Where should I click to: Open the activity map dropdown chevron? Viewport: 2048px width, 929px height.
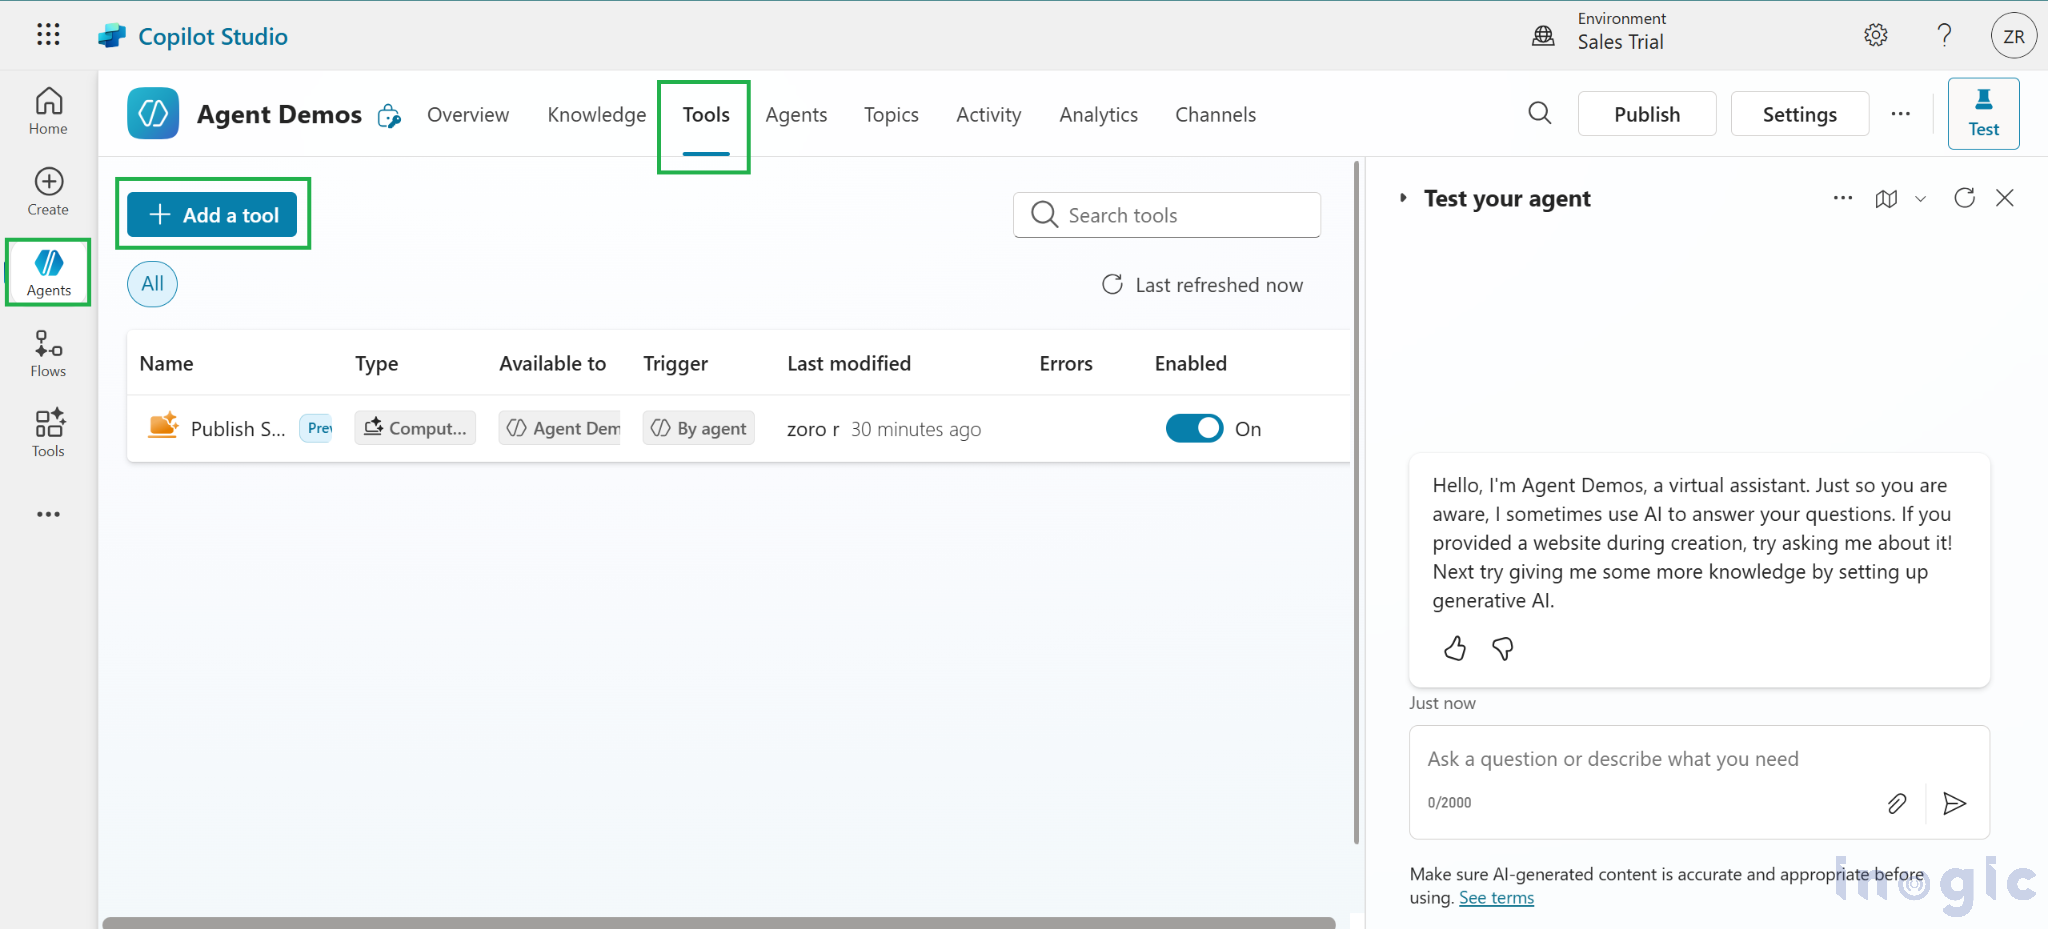point(1920,199)
